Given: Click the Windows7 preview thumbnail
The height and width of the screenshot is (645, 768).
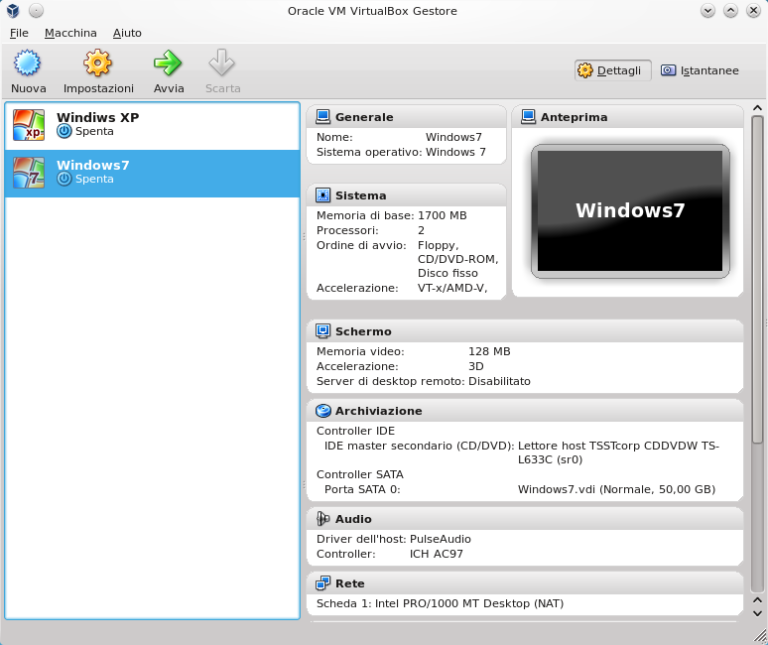Looking at the screenshot, I should [x=629, y=210].
